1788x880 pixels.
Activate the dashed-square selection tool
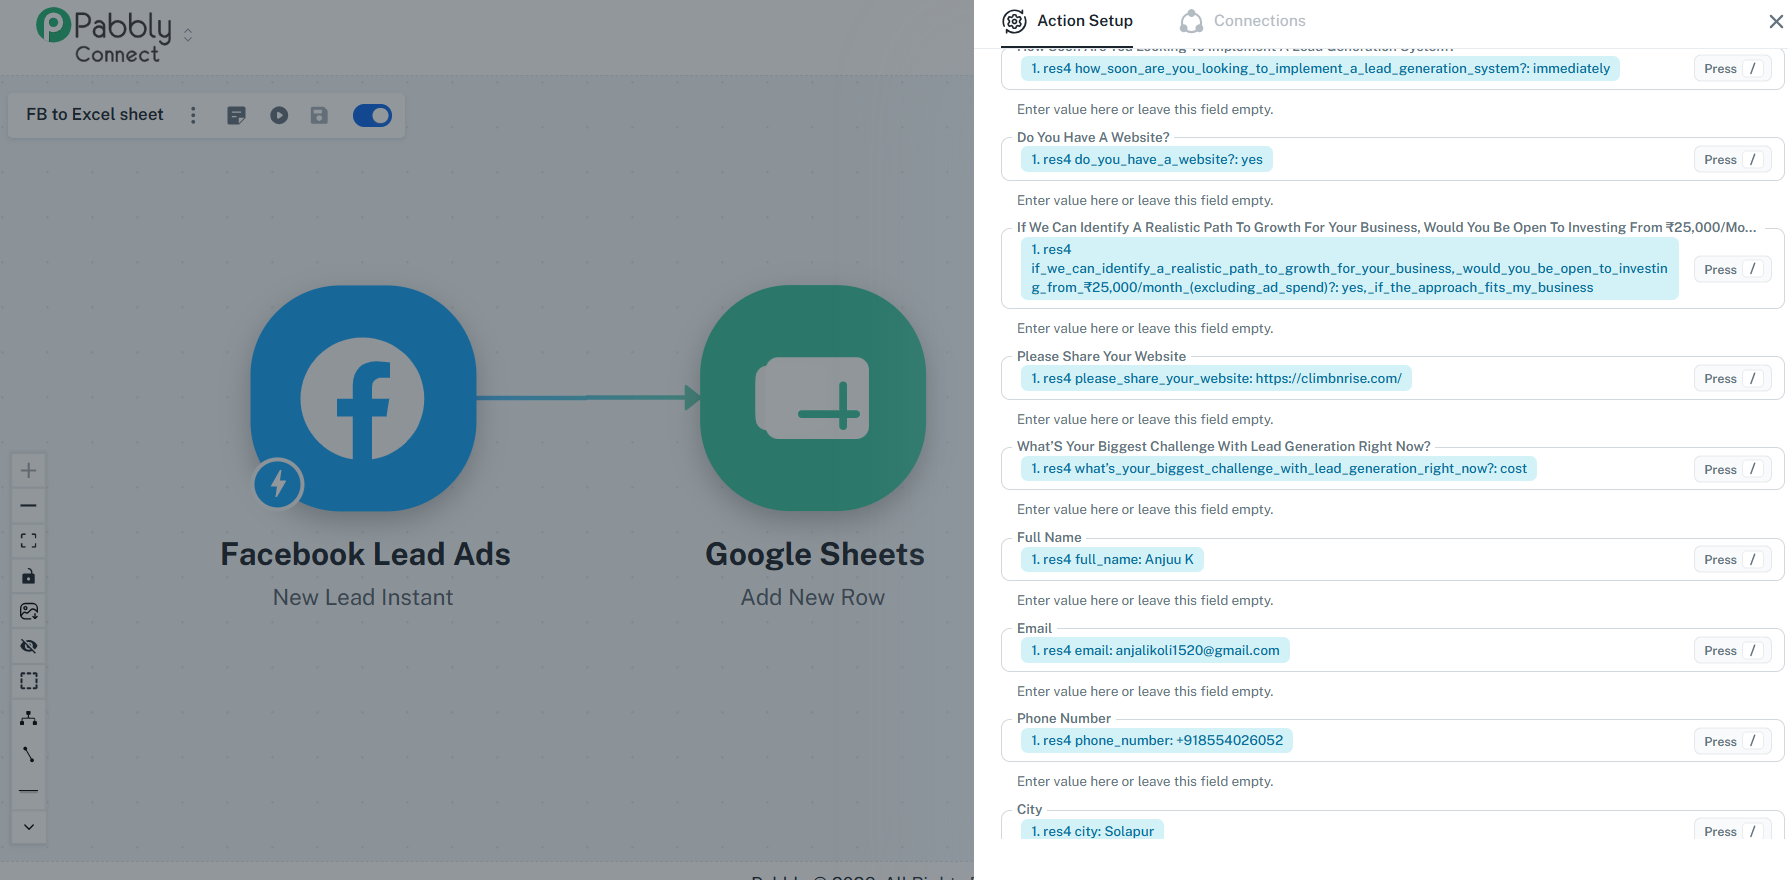point(29,681)
